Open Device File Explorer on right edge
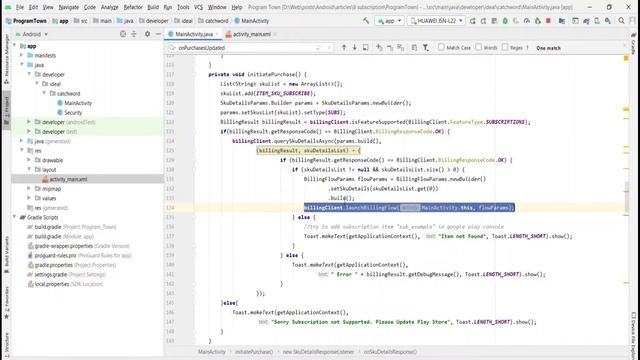The height and width of the screenshot is (360, 640). [633, 335]
